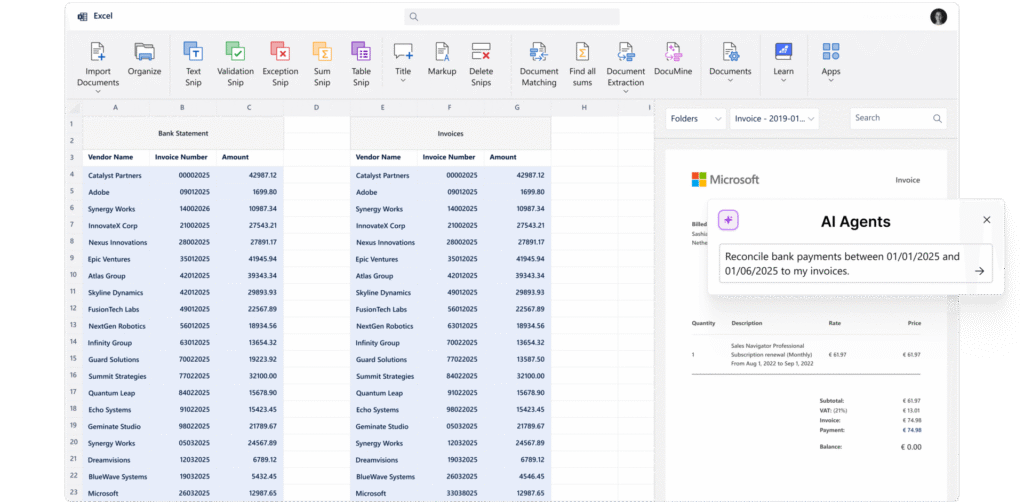Select amount 5432.45 for BlueWave Systems
The height and width of the screenshot is (502, 1024).
[x=250, y=477]
